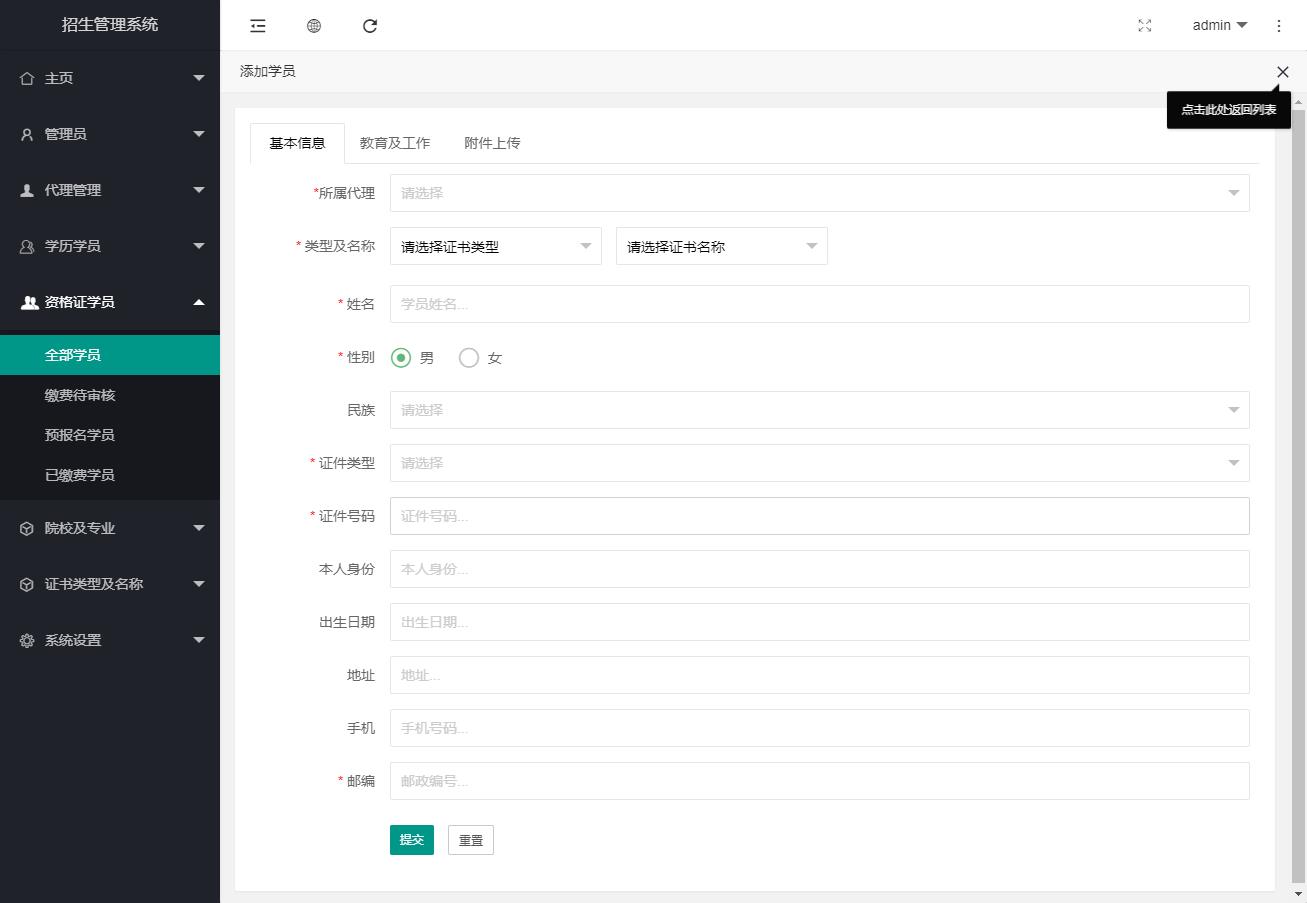Expand the 证件类型 dropdown
Viewport: 1307px width, 903px height.
coord(819,463)
